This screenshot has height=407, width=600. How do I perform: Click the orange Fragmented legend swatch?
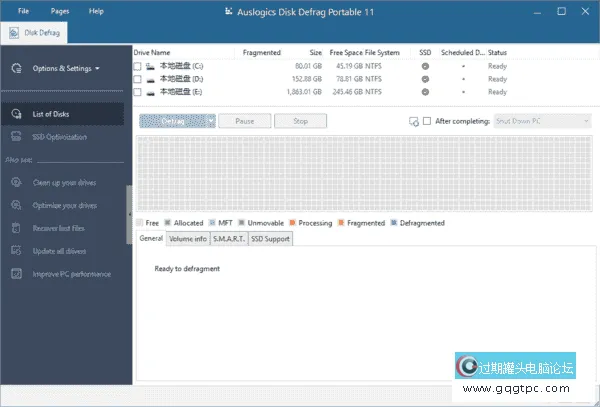point(341,223)
